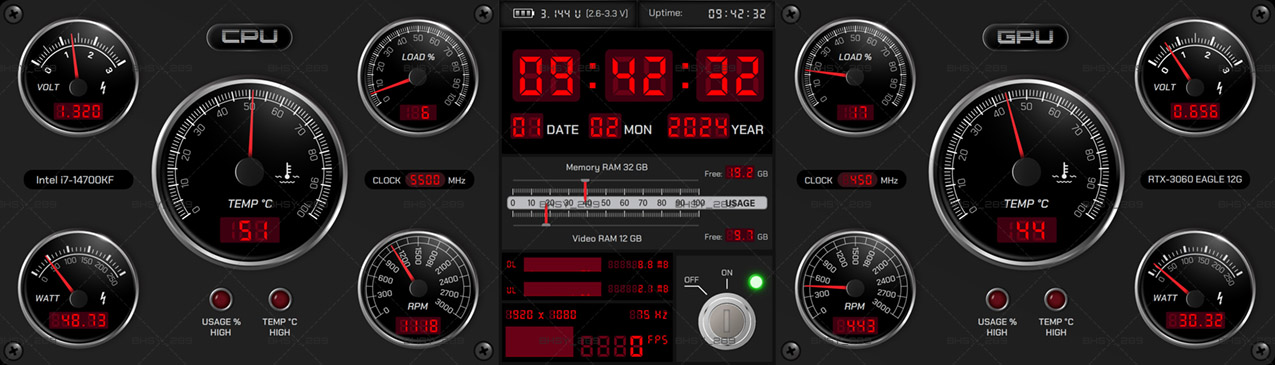Viewport: 1275px width, 365px height.
Task: Click the UL upload rate bar
Action: (562, 289)
